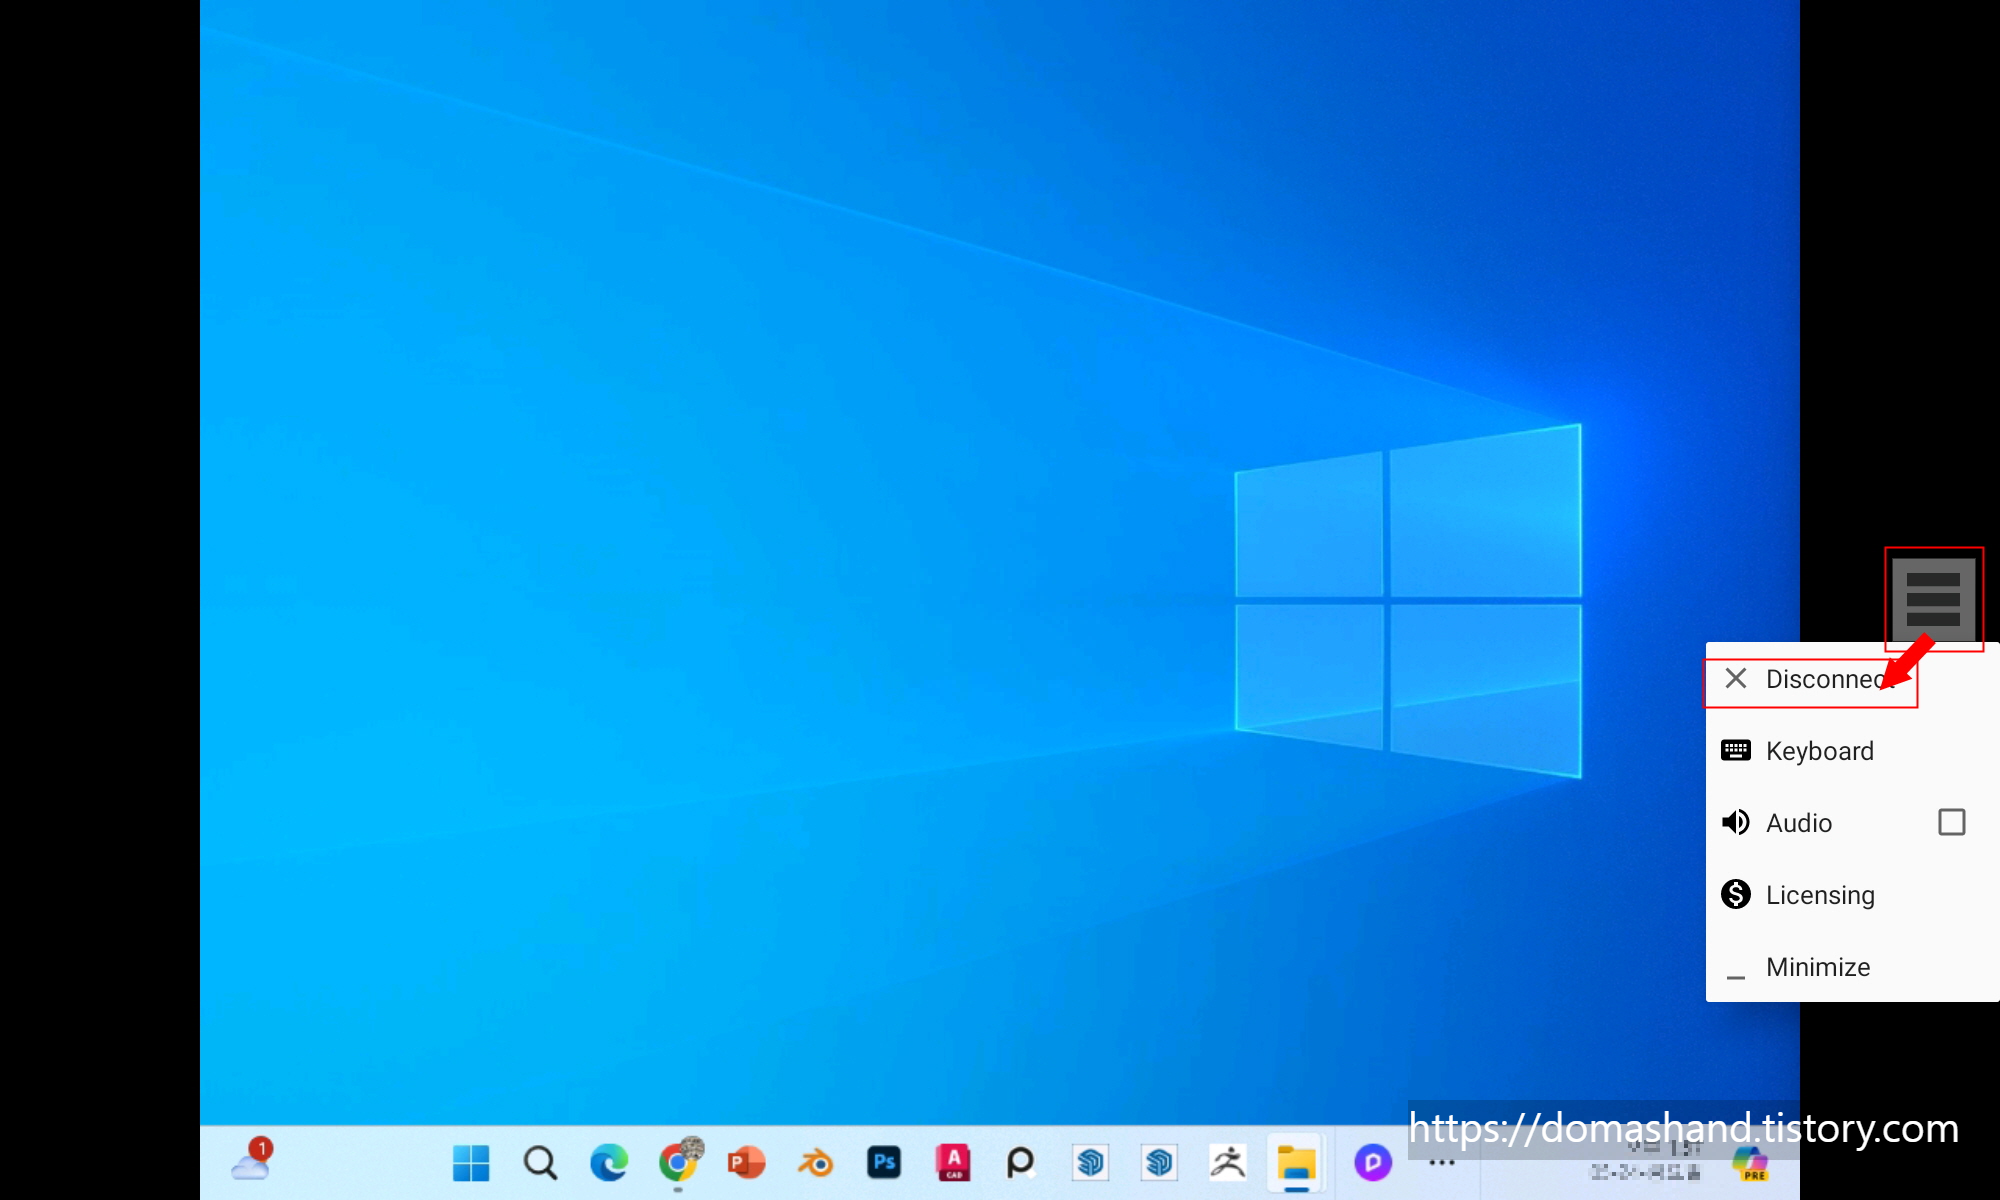Expand the taskbar three-dots overflow

point(1441,1163)
